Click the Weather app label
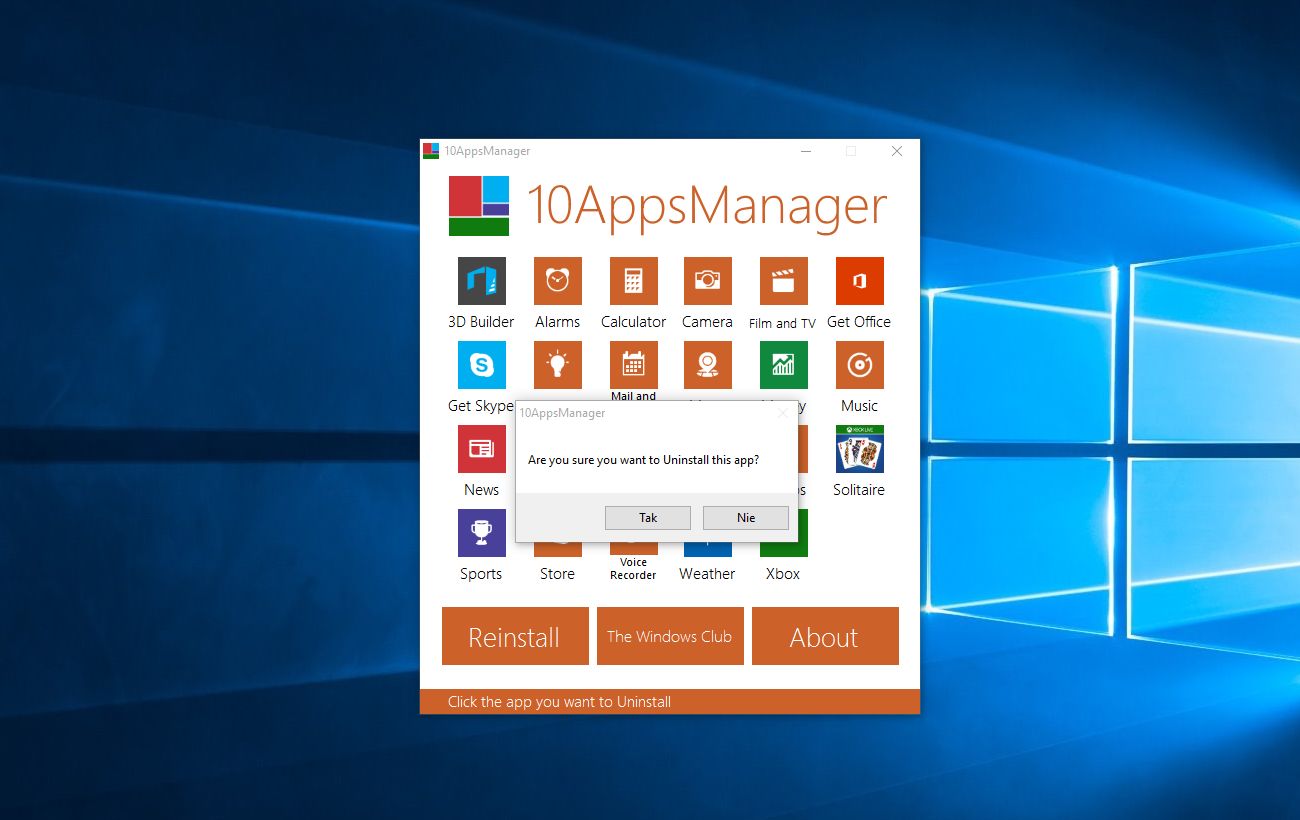 [x=707, y=574]
